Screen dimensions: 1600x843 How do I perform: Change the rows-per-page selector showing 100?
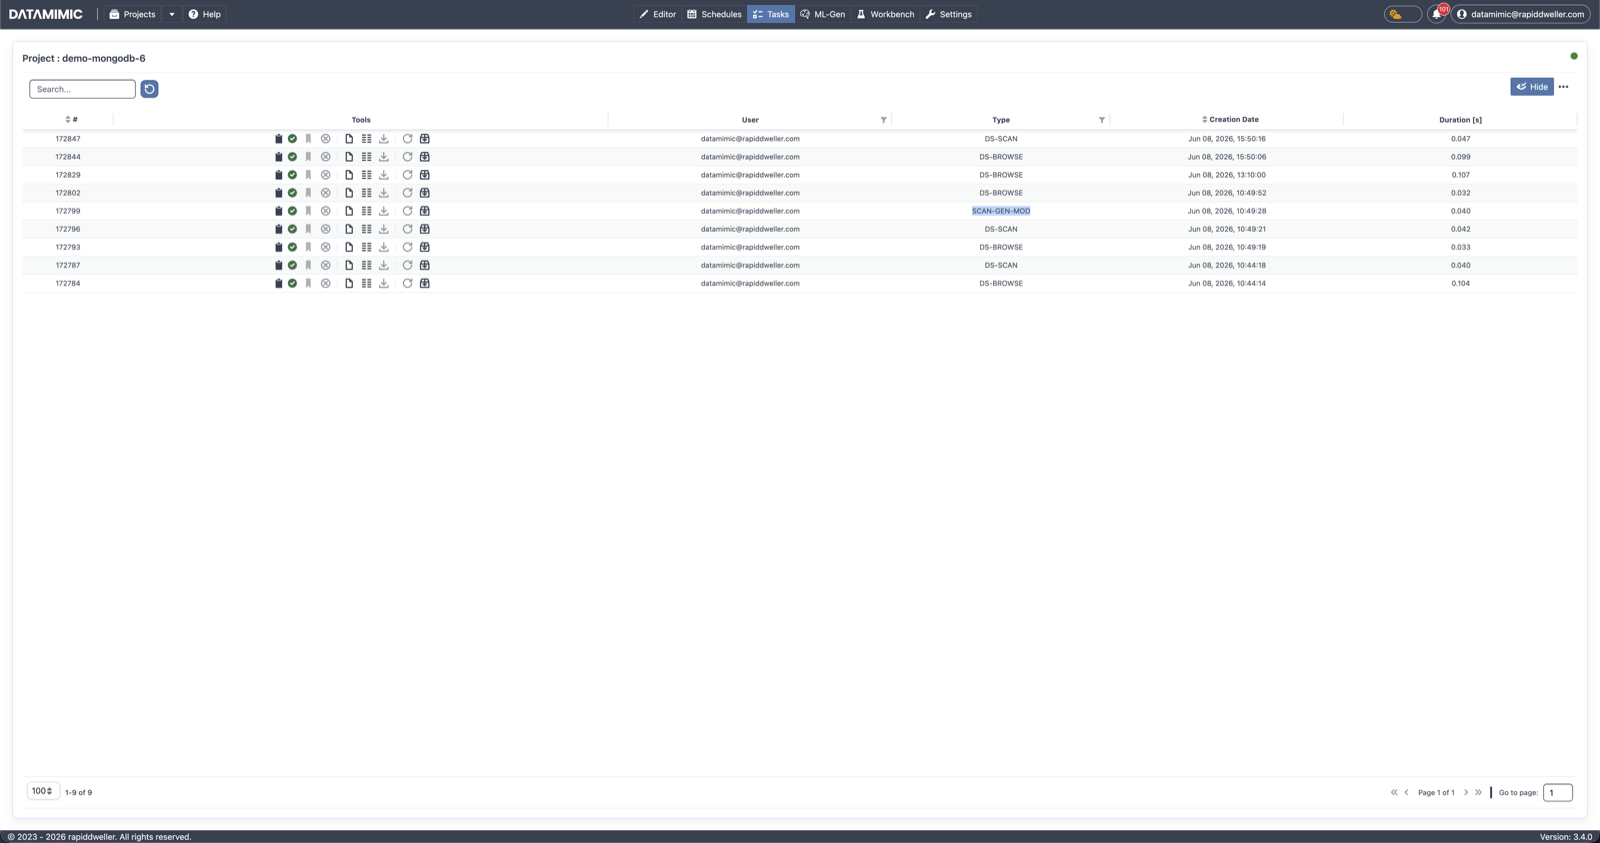click(x=42, y=791)
